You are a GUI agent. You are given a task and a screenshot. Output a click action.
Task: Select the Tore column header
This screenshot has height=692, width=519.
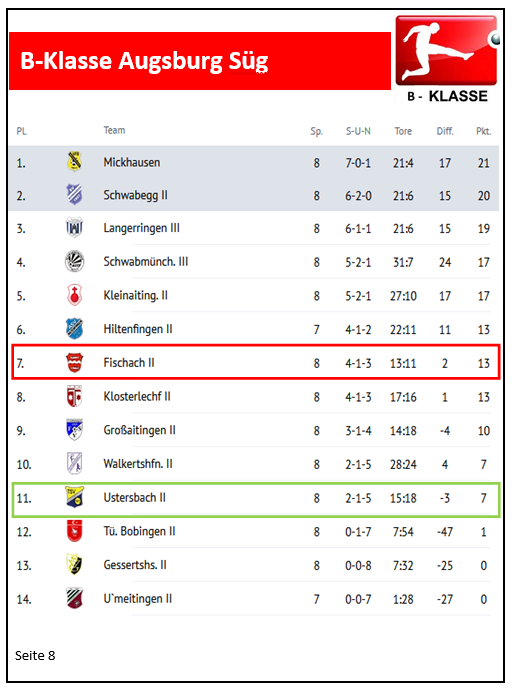[x=403, y=131]
